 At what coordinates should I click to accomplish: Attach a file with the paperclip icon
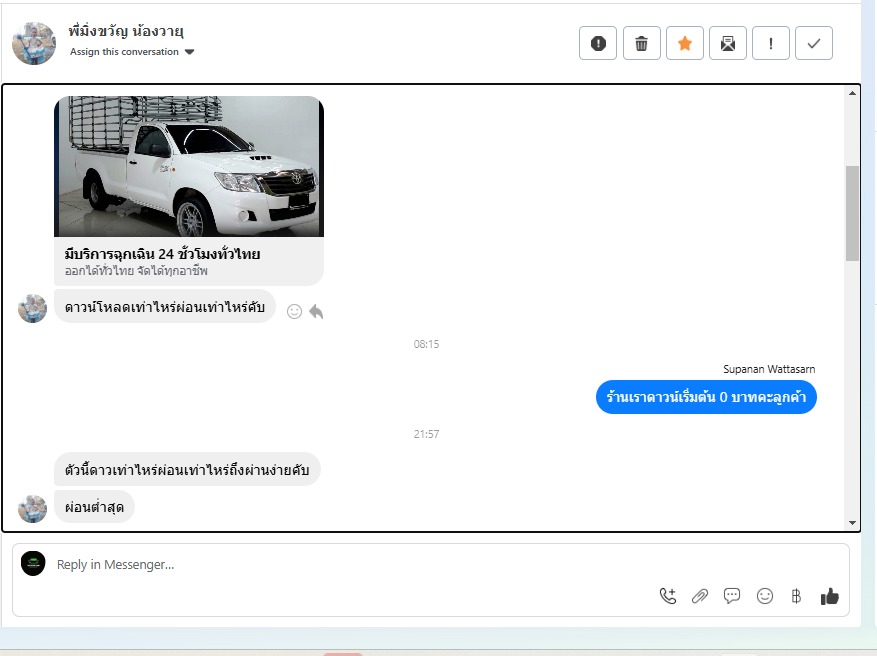[700, 596]
